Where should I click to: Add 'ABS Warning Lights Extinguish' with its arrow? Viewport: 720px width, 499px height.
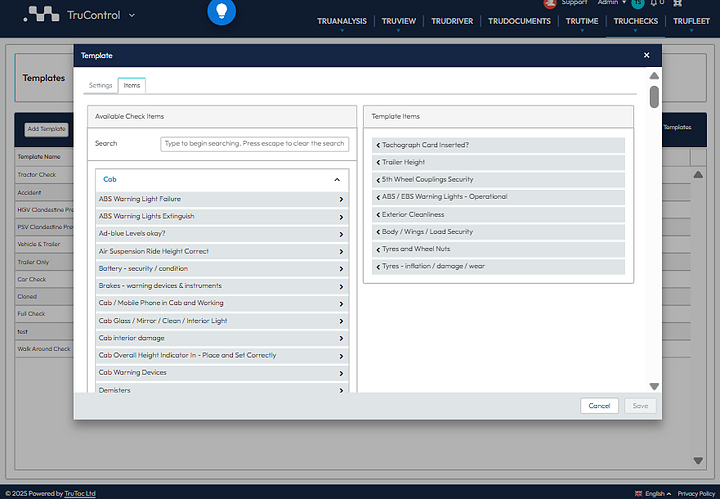coord(341,217)
